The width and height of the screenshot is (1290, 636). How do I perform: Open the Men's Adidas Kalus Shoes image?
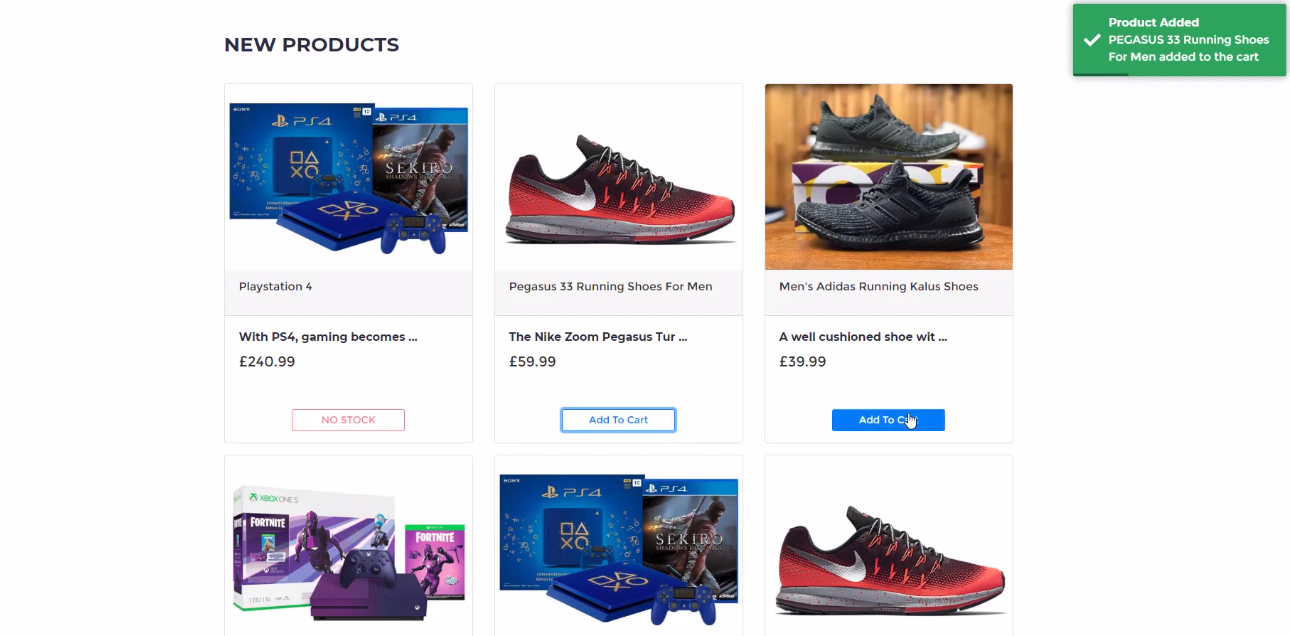tap(888, 176)
